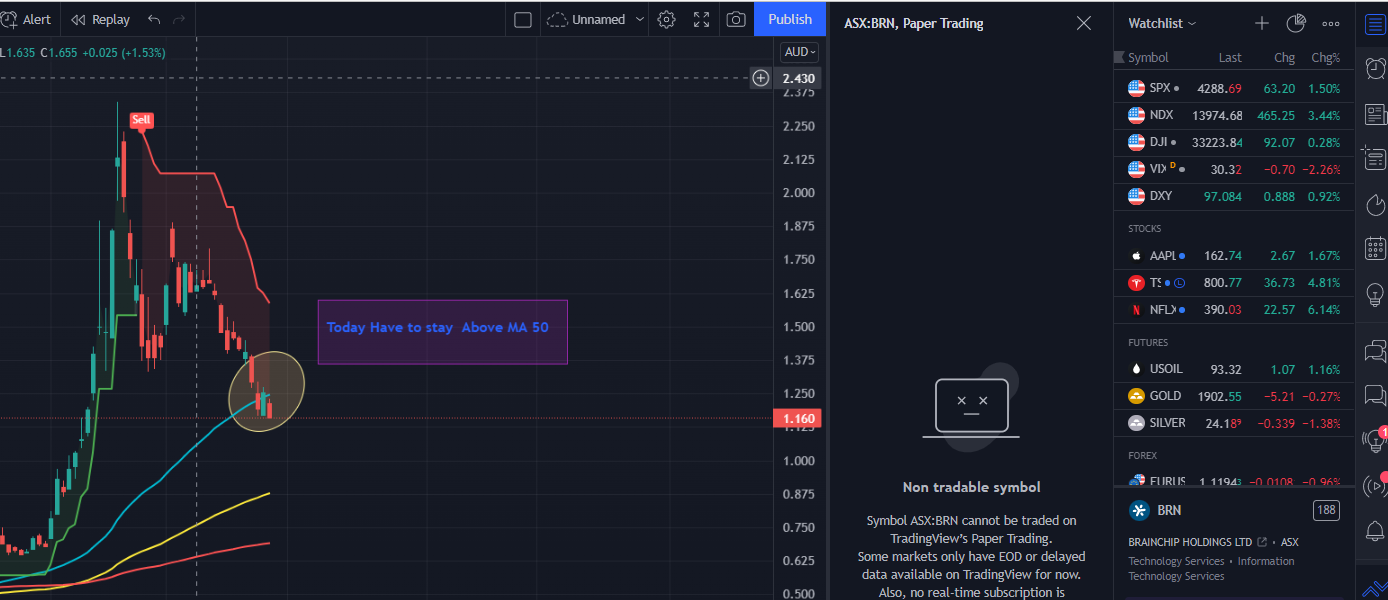Select the Tesla row priced 800.77
This screenshot has height=600, width=1388.
[x=1234, y=283]
